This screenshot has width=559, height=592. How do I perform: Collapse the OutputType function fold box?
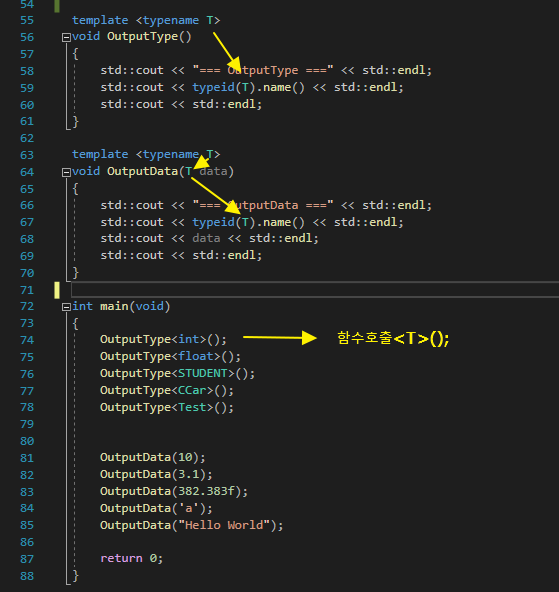66,37
